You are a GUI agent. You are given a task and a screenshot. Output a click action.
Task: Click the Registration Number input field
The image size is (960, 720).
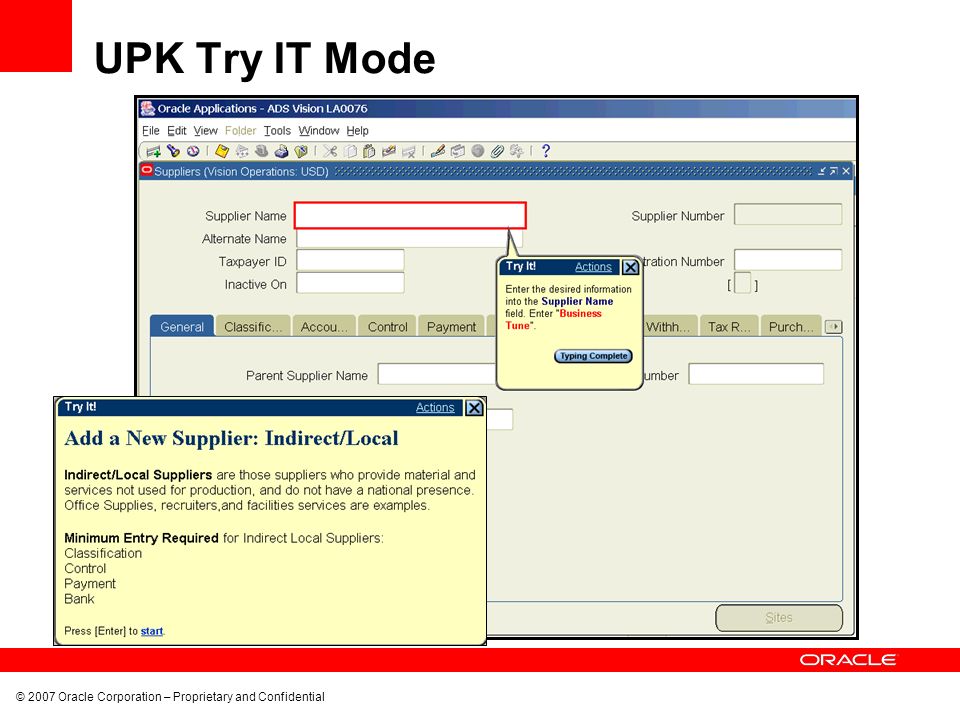click(788, 260)
